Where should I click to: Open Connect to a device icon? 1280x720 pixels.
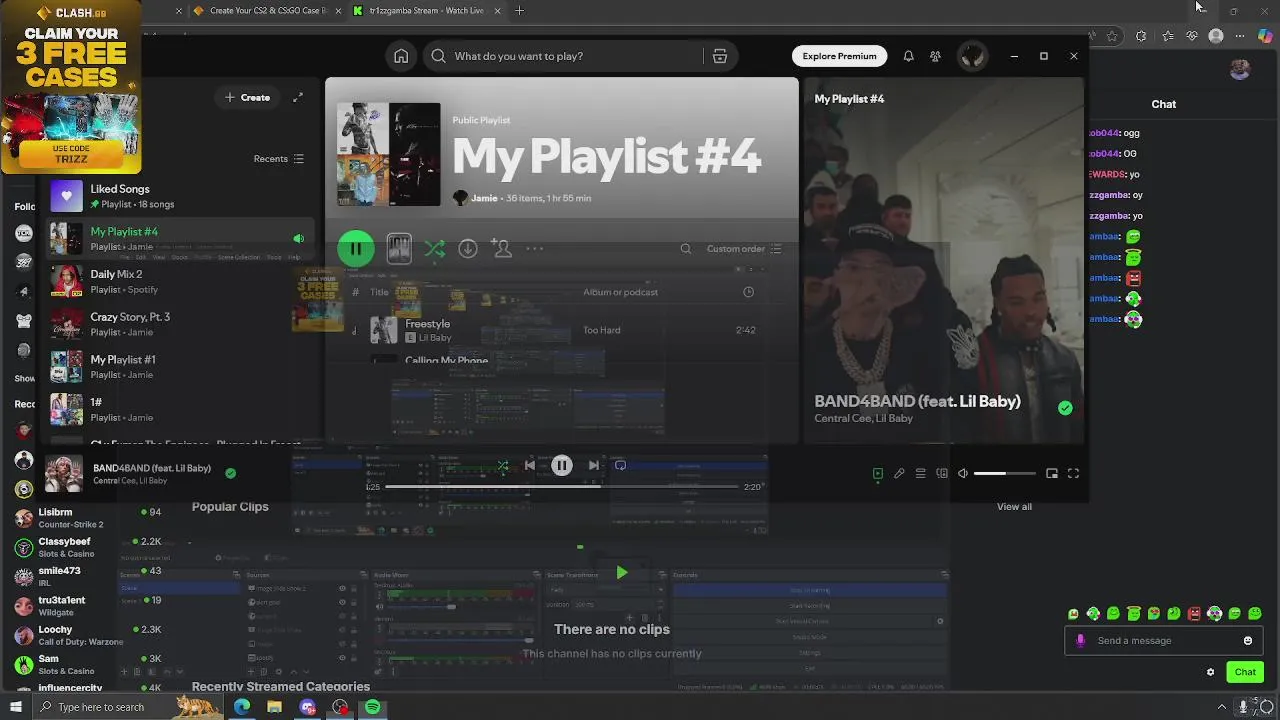(x=942, y=474)
